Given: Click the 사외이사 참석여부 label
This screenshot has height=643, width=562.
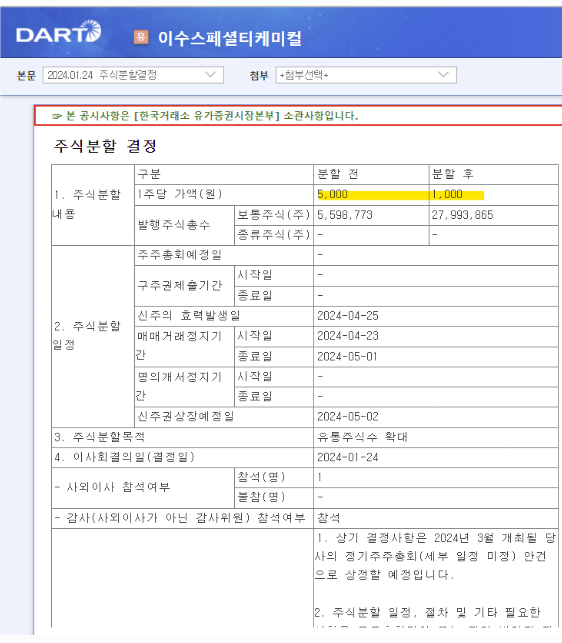Looking at the screenshot, I should [x=112, y=487].
